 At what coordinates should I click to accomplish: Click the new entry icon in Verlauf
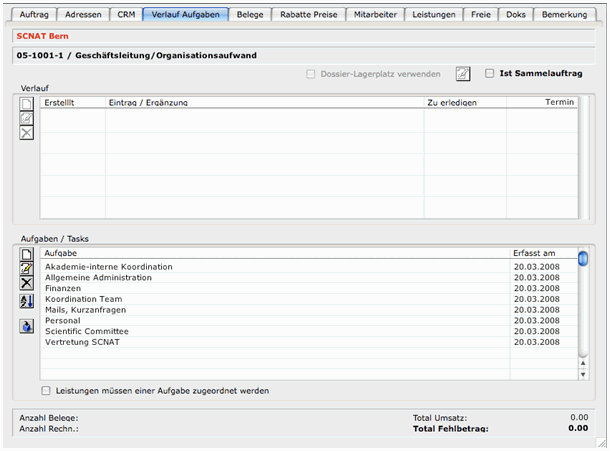tap(27, 104)
